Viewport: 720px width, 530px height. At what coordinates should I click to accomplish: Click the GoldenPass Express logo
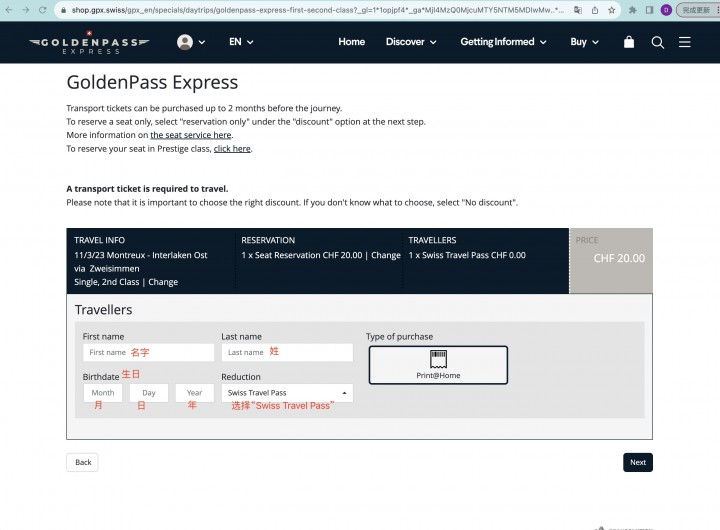[90, 43]
